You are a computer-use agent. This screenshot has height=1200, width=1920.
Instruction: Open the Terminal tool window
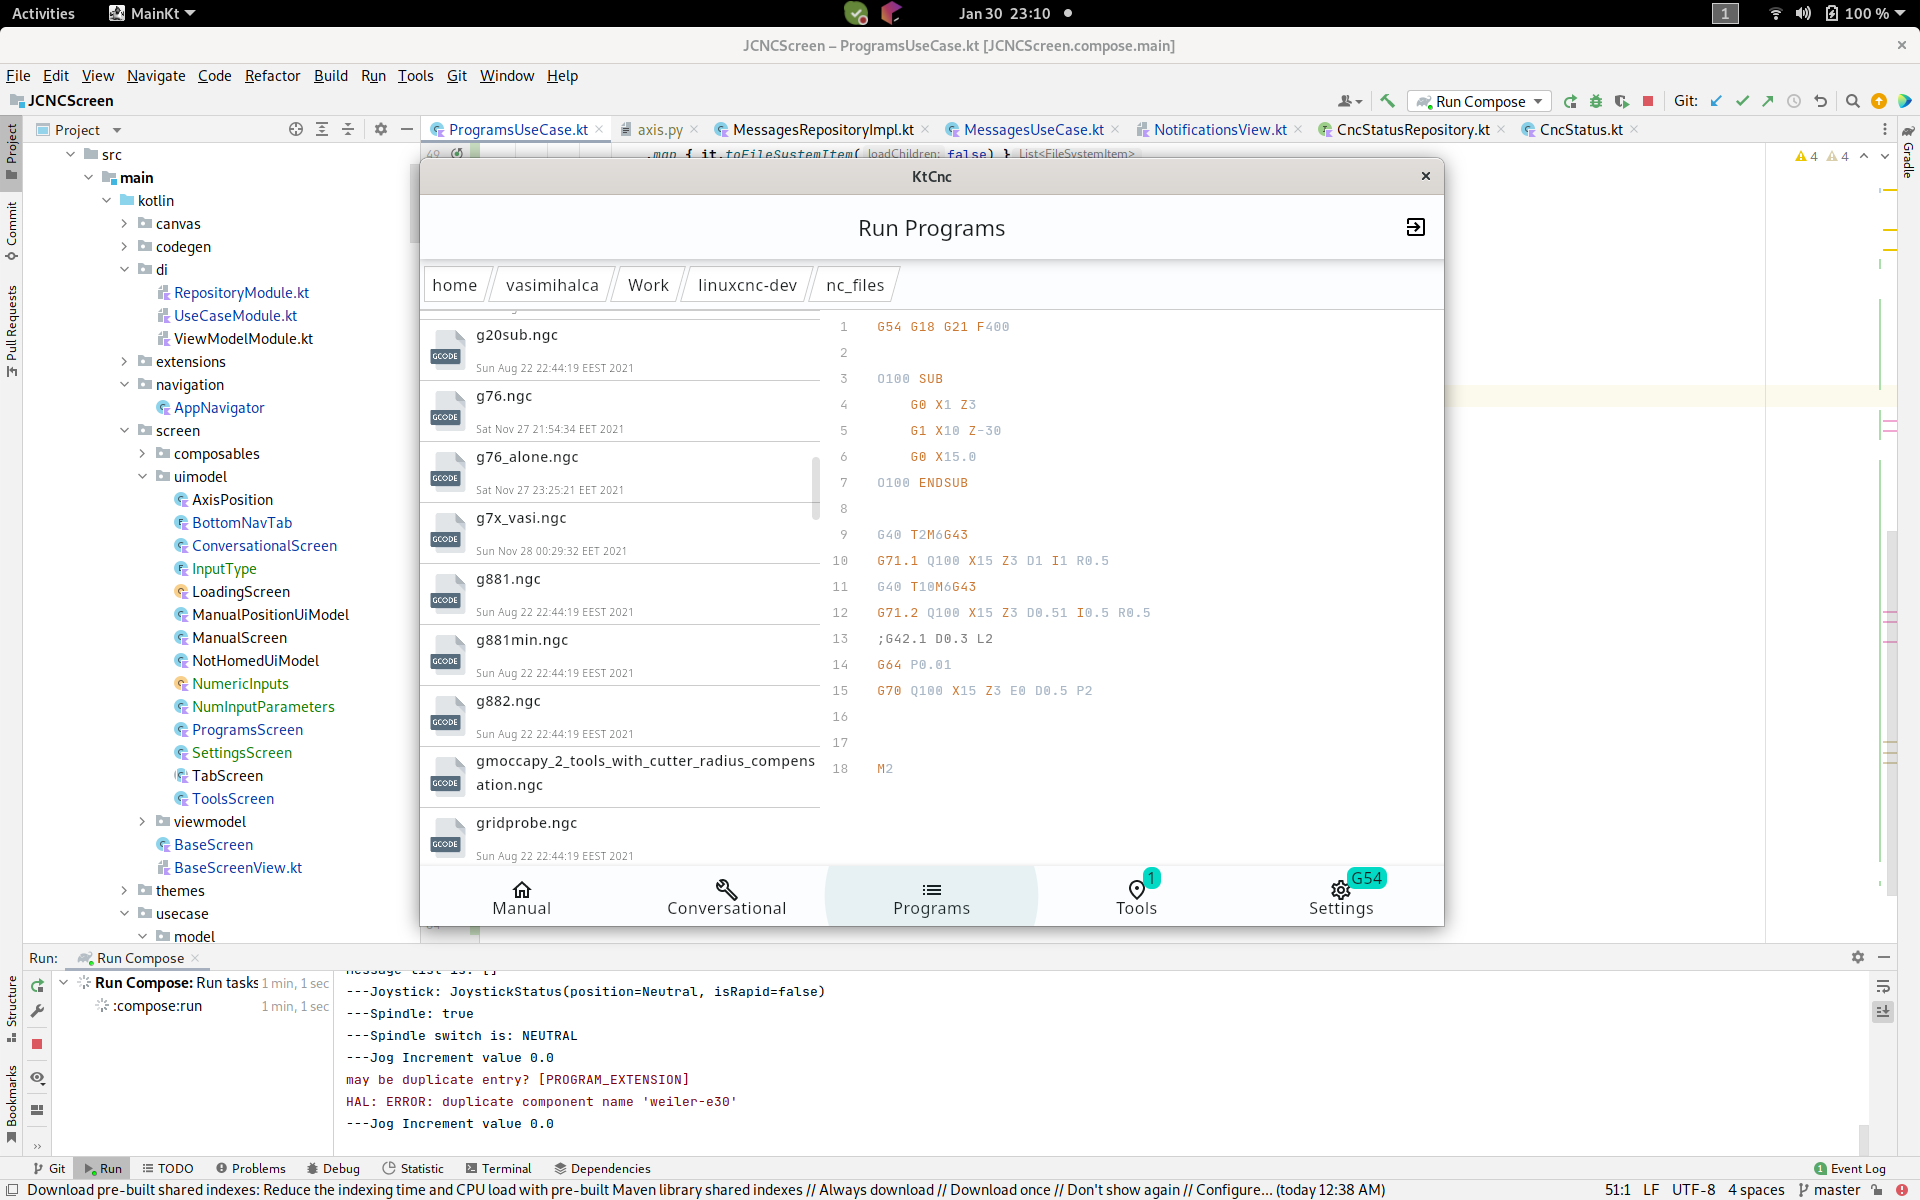[498, 1168]
